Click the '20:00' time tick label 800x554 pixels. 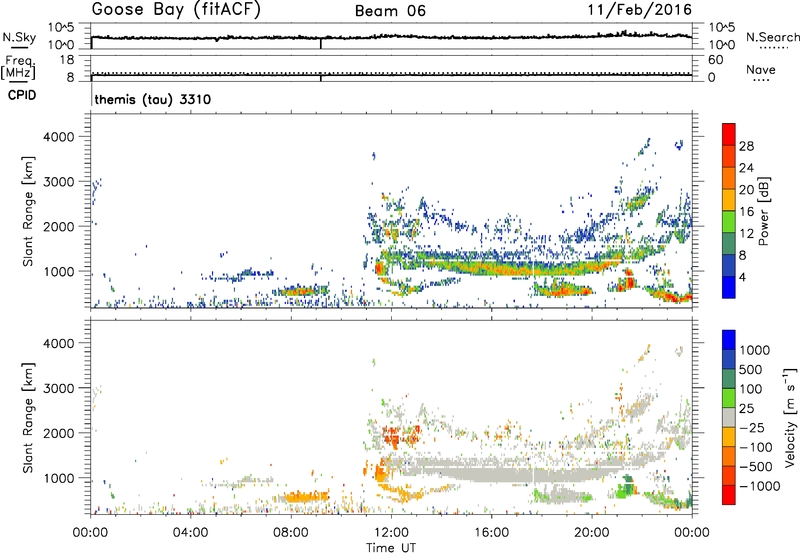pyautogui.click(x=591, y=533)
